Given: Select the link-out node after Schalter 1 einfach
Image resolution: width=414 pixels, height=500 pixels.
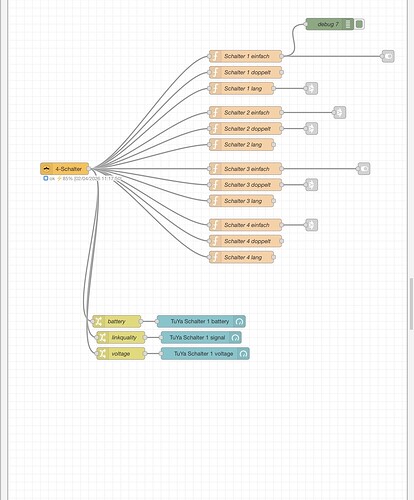Looking at the screenshot, I should pos(388,56).
